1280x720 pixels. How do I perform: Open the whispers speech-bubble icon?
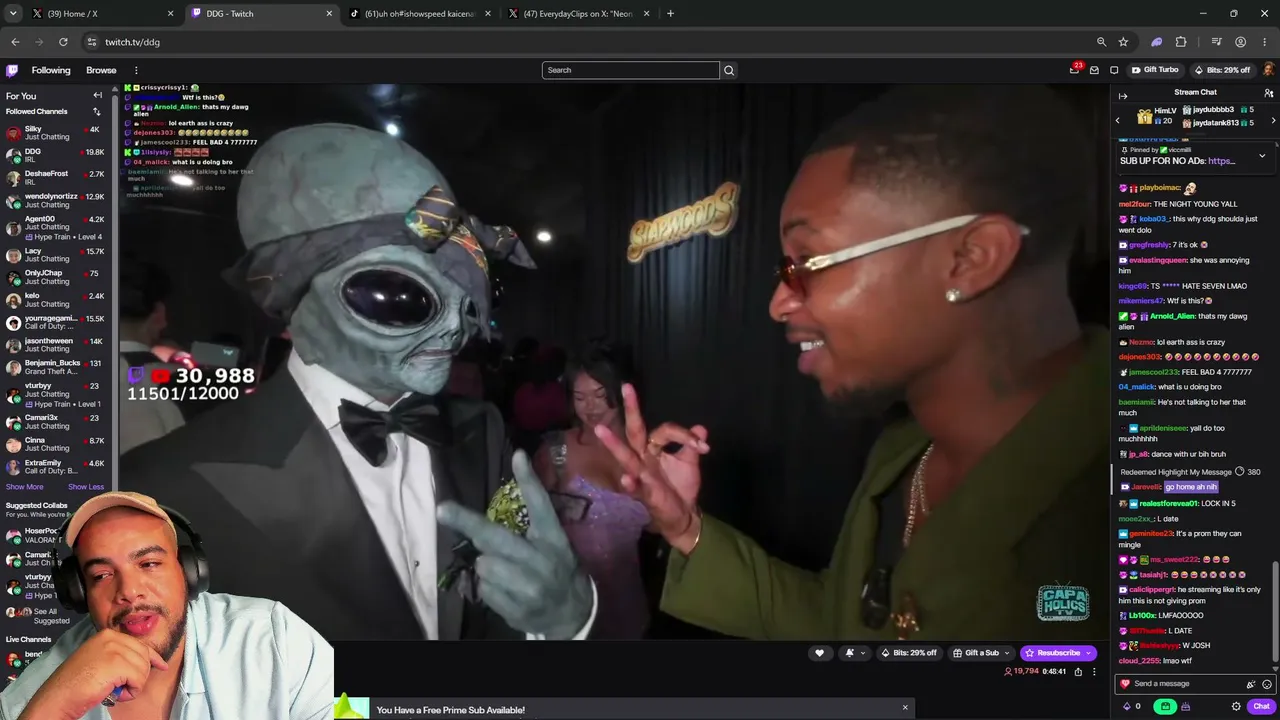(x=1114, y=70)
